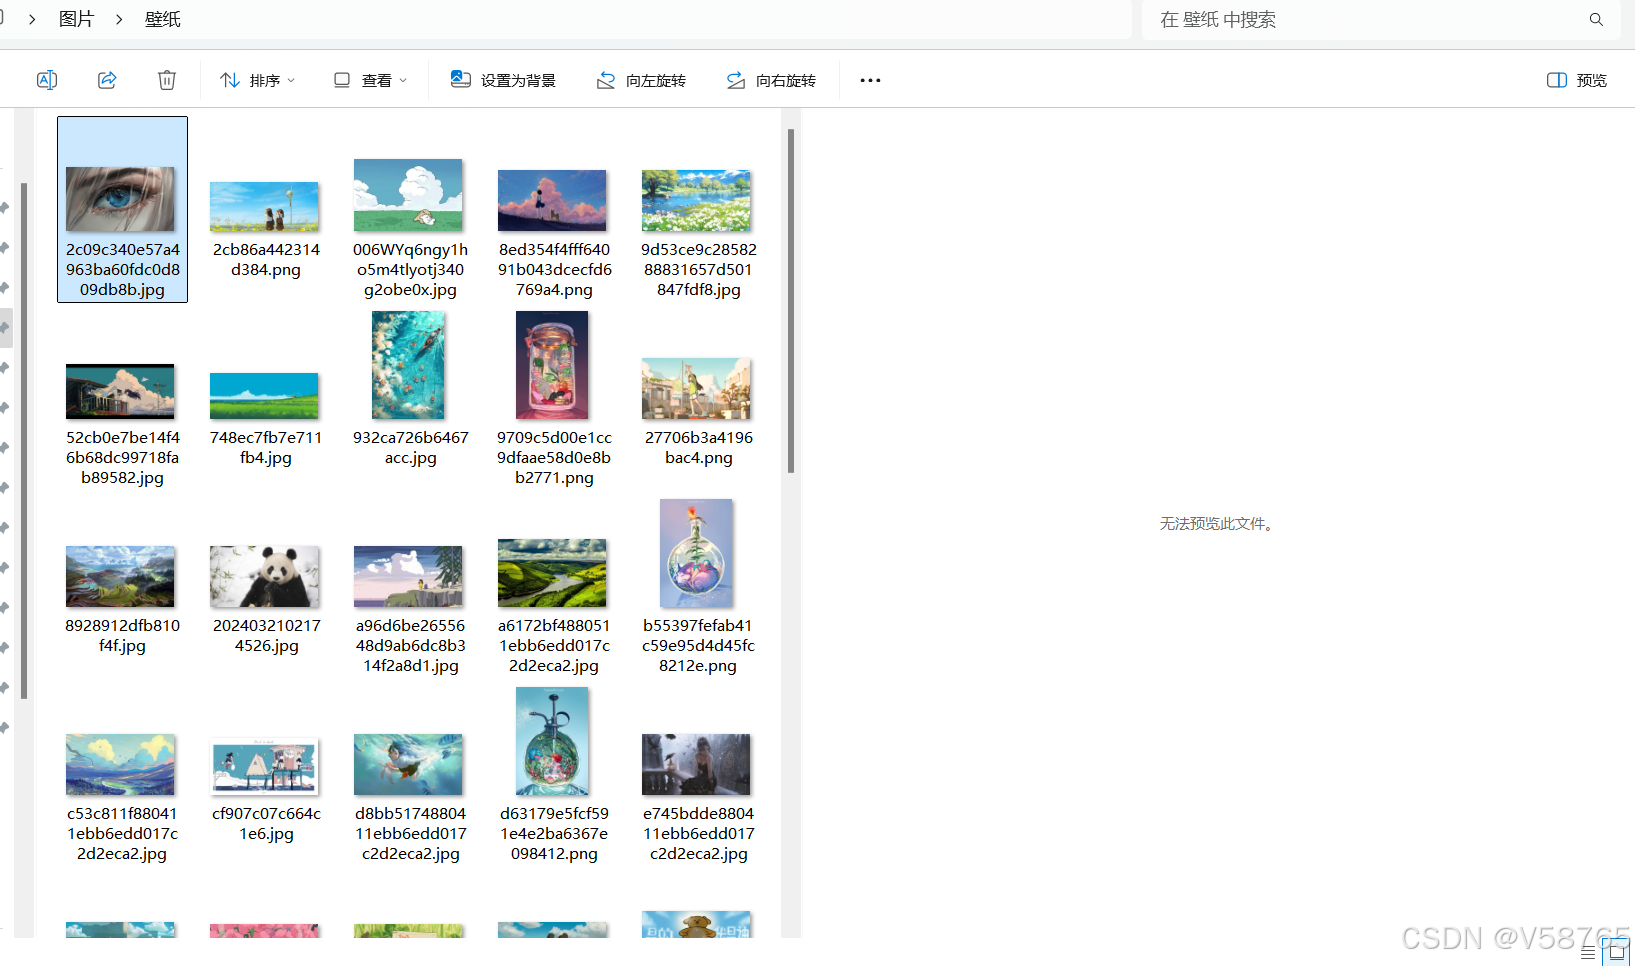Screen dimensions: 1635x966
Task: Click the search magnifier icon
Action: pos(1596,19)
